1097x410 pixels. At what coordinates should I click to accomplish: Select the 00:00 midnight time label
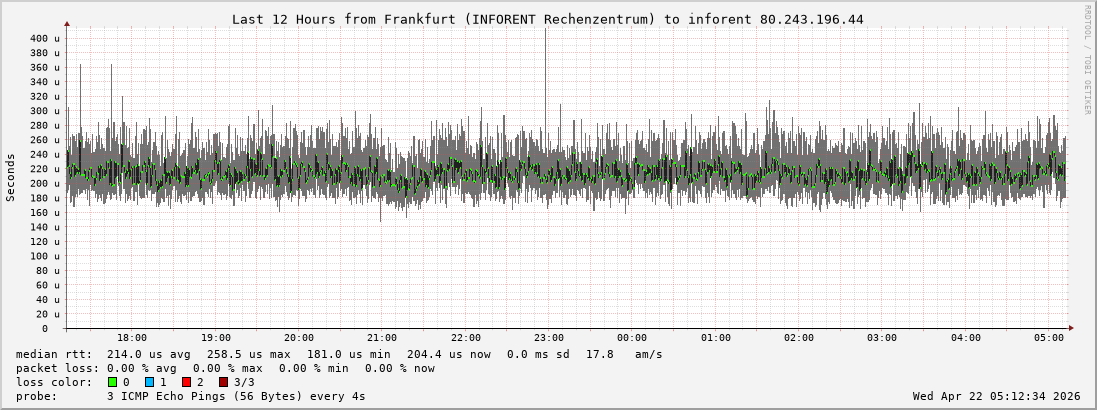click(632, 338)
